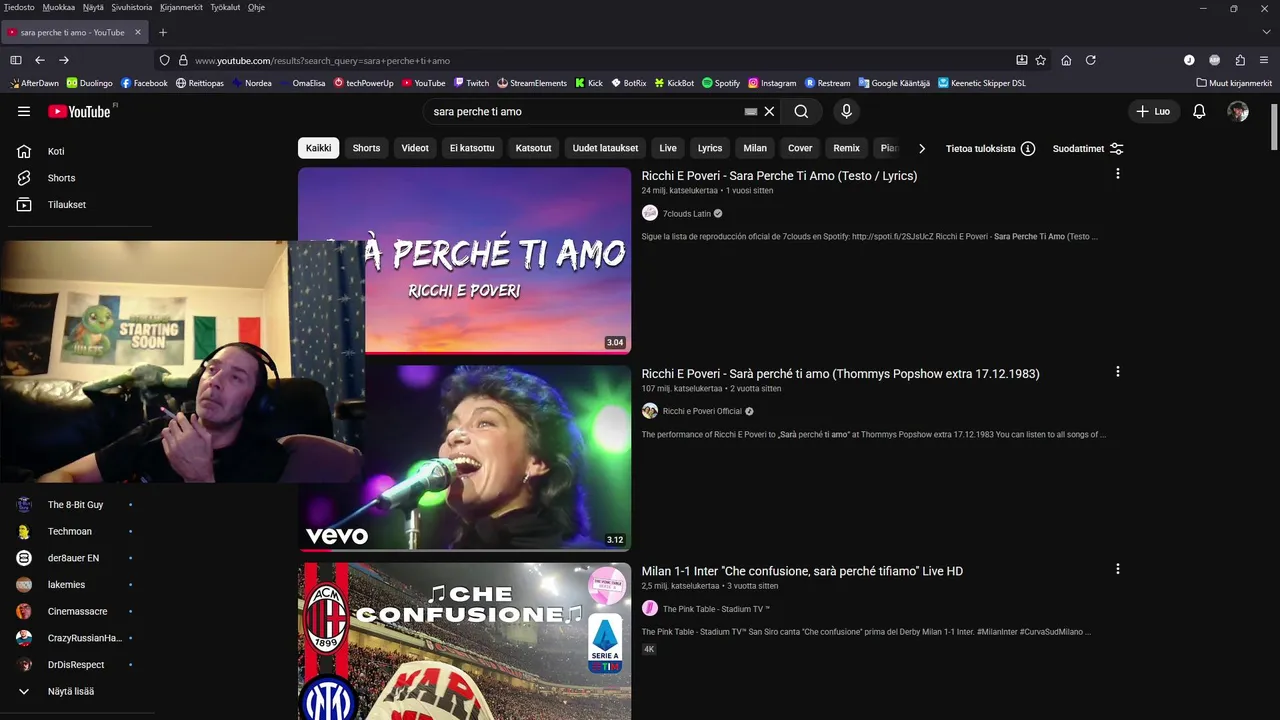Select the Ei katsottu filter chip
The width and height of the screenshot is (1280, 720).
[472, 148]
